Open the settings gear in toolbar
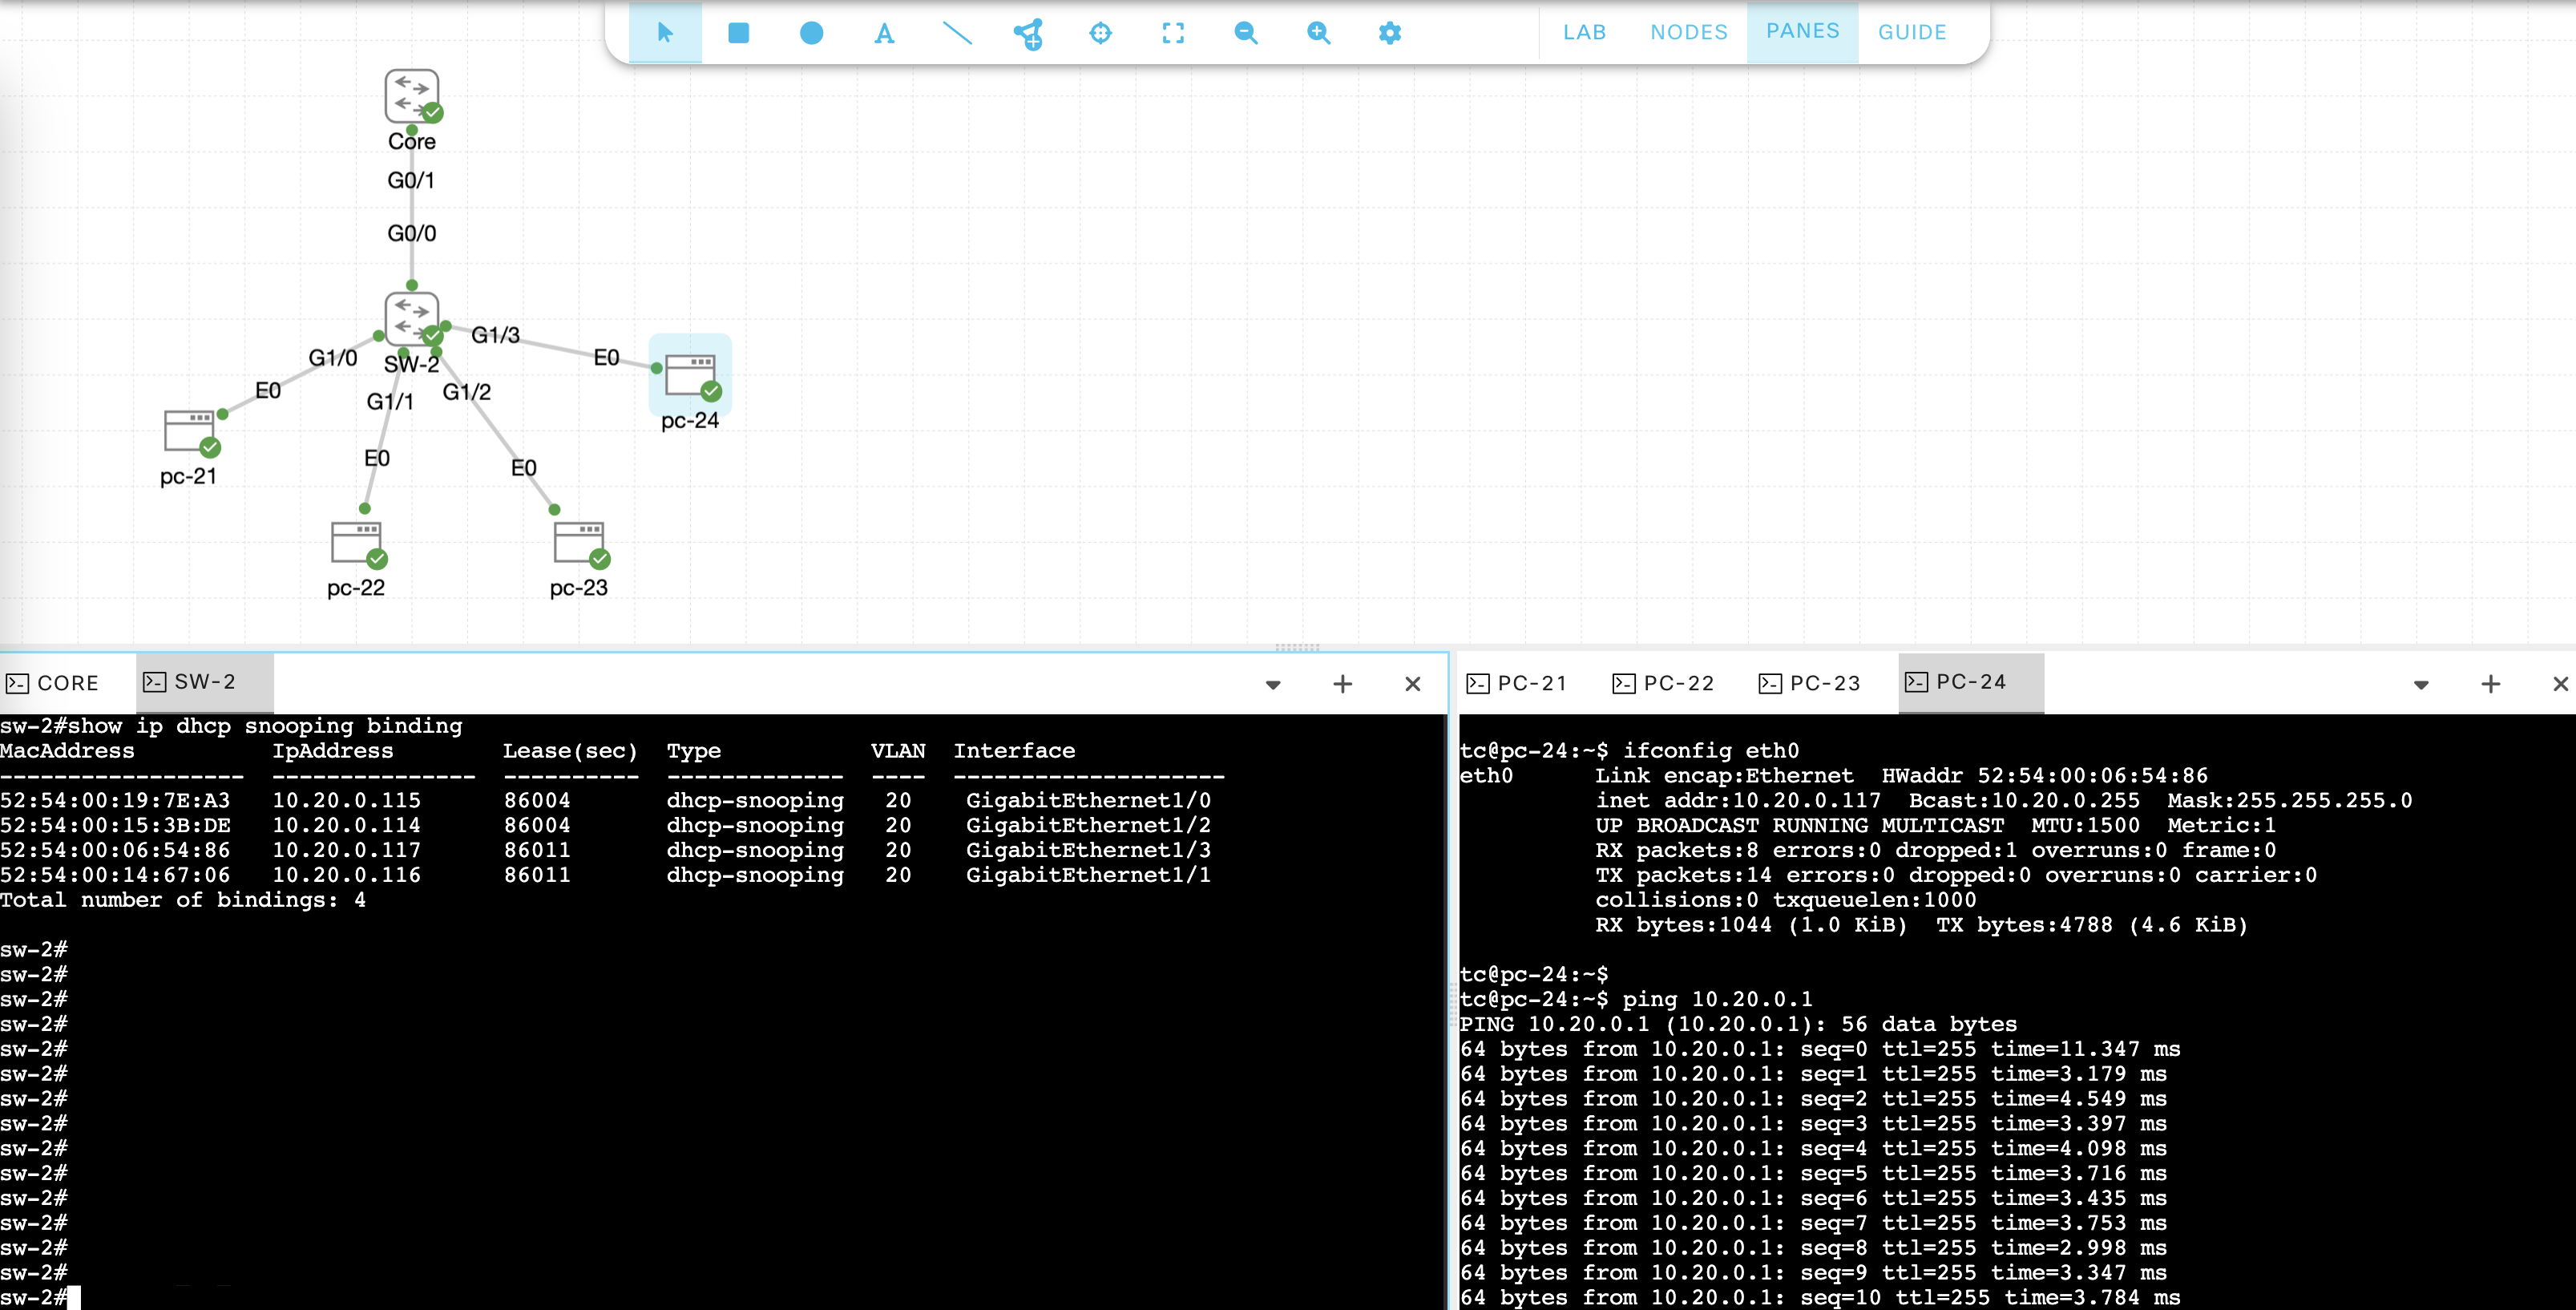Screen dimensions: 2576x1310 1390,33
